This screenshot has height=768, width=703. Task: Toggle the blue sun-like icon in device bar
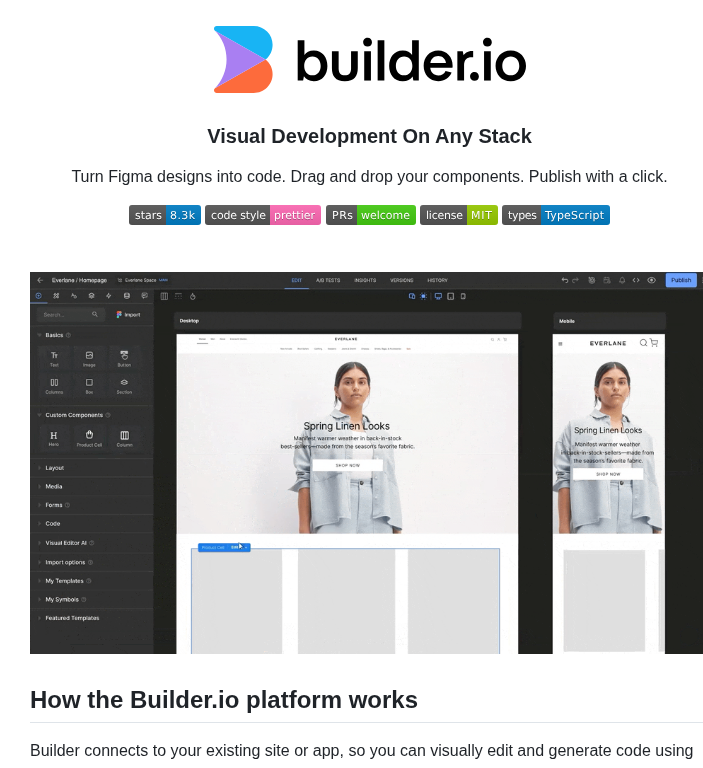pyautogui.click(x=423, y=296)
